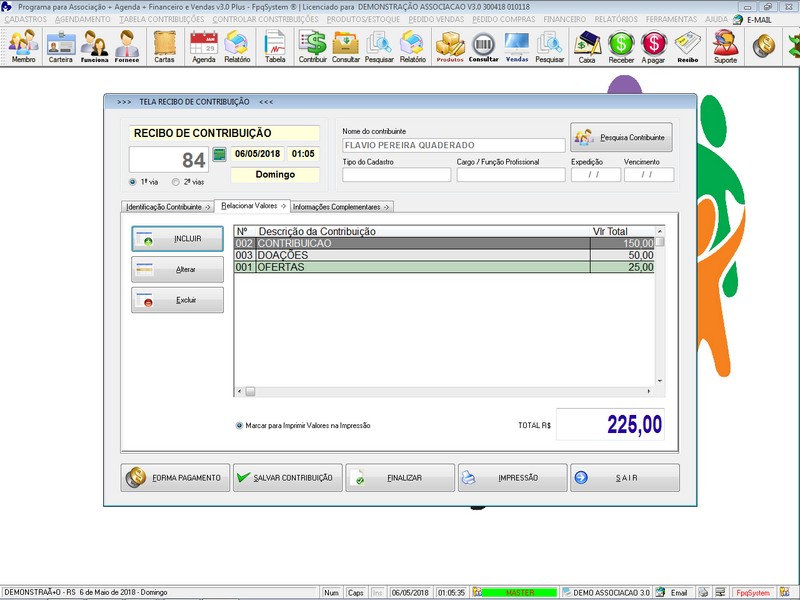800x600 pixels.
Task: Click the SAIR button
Action: click(x=624, y=478)
